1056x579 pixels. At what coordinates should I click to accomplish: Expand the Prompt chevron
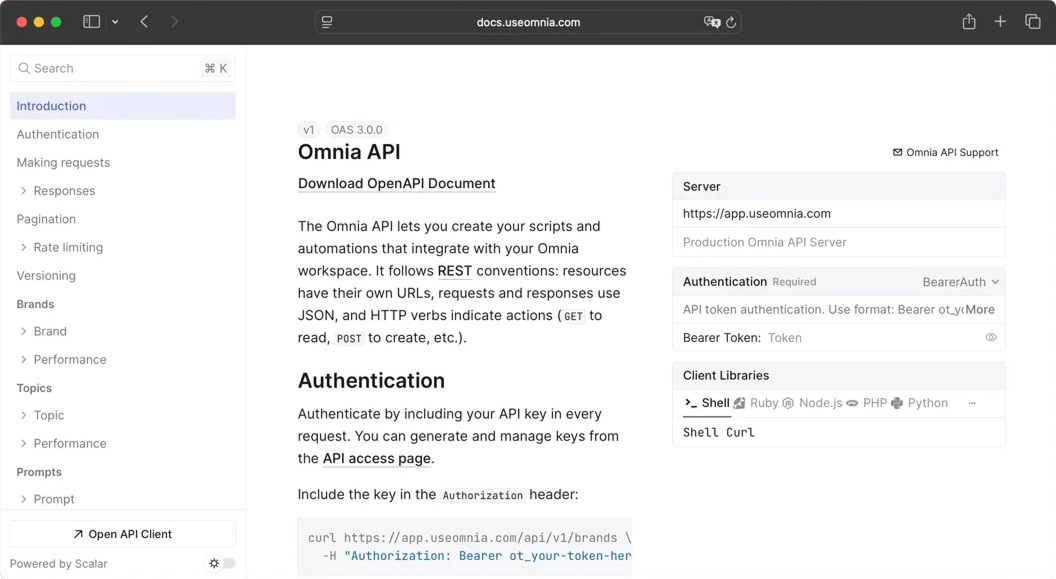(x=24, y=499)
